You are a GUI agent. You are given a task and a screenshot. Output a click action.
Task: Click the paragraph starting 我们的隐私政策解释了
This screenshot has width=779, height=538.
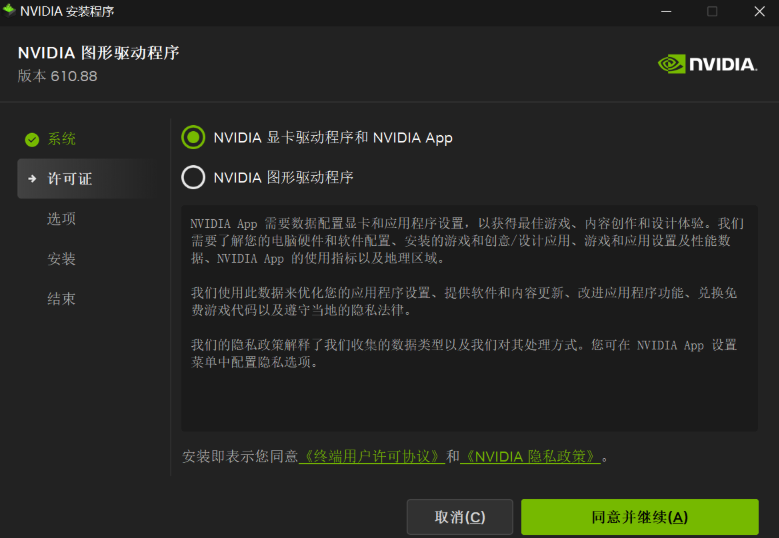pyautogui.click(x=464, y=354)
